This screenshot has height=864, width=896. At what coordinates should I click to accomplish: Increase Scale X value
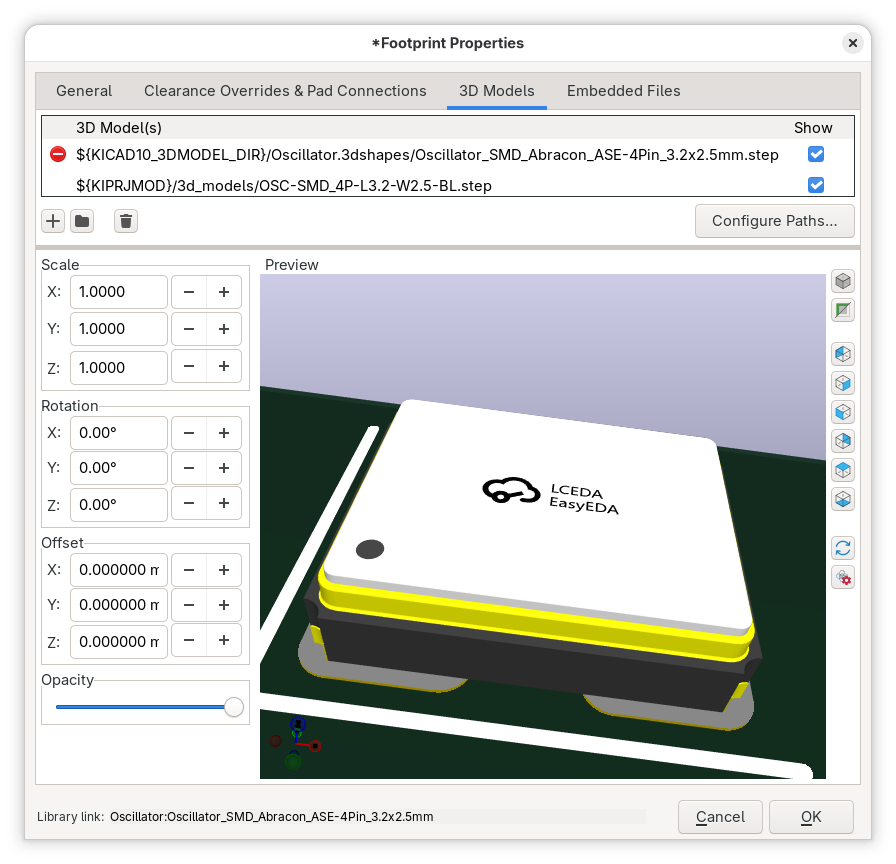[224, 292]
